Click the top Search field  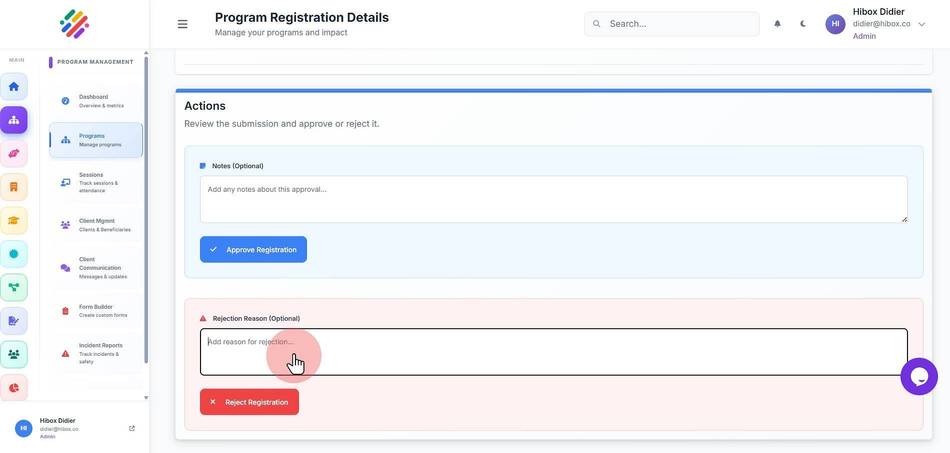(x=671, y=24)
